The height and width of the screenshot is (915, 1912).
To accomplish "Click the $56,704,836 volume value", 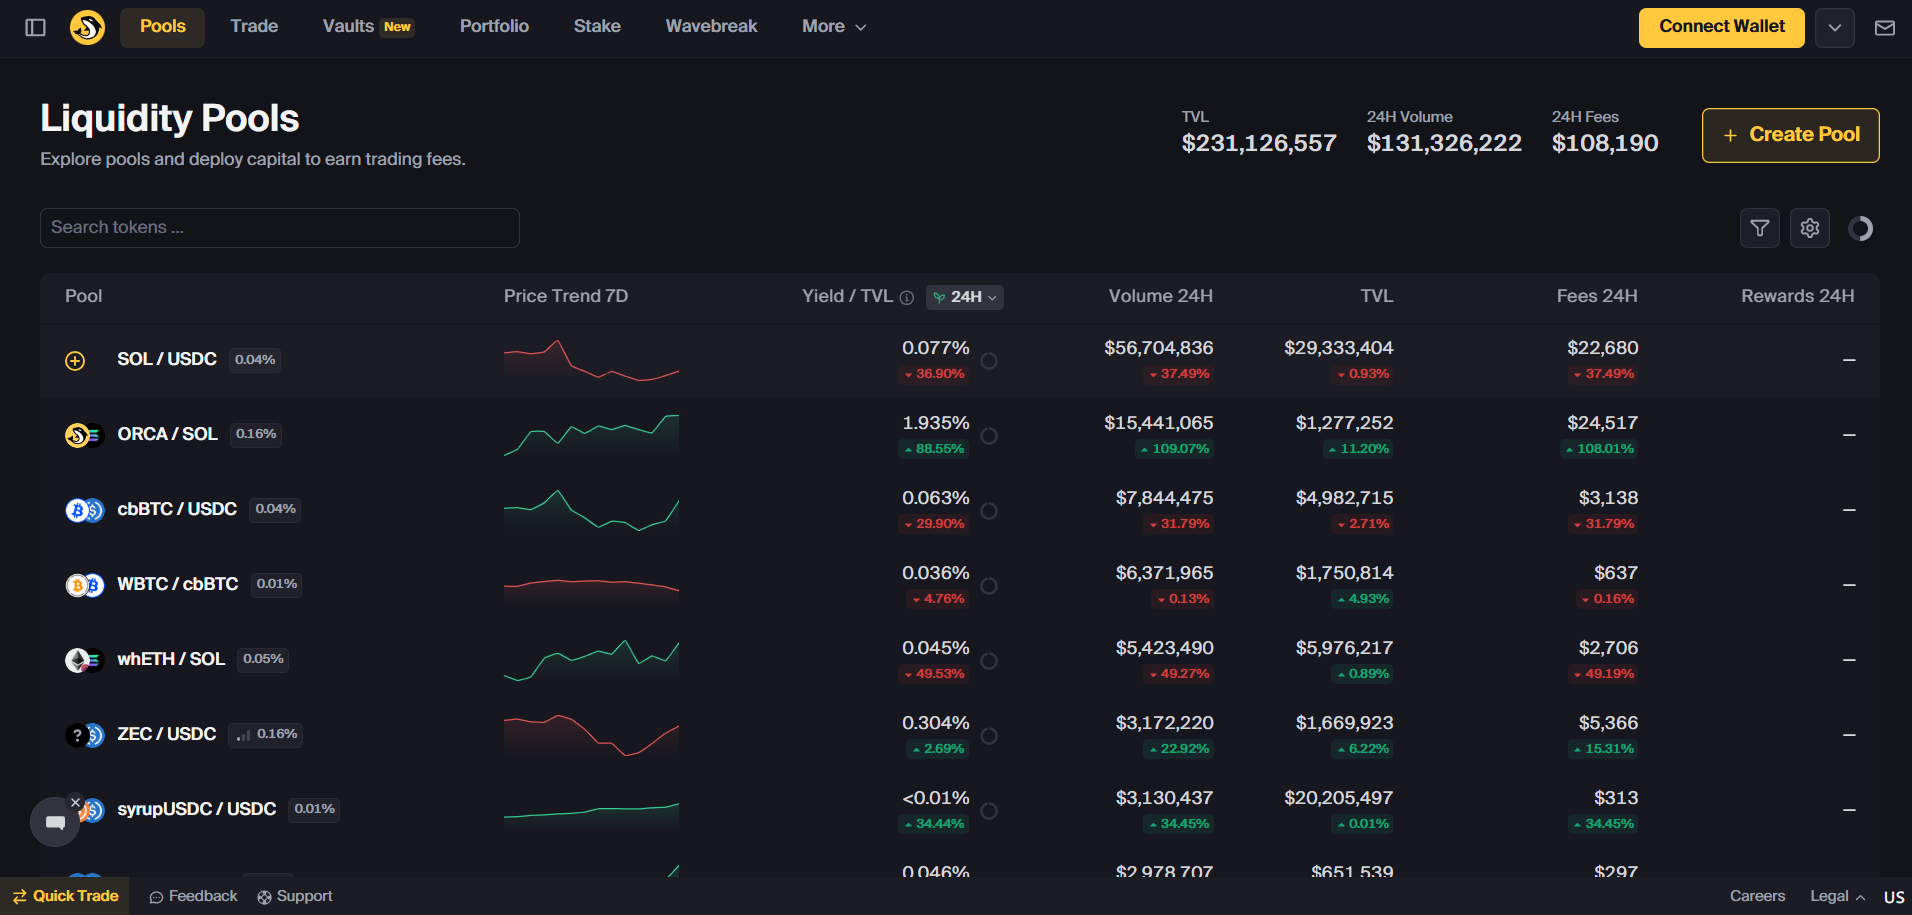I will pyautogui.click(x=1158, y=348).
